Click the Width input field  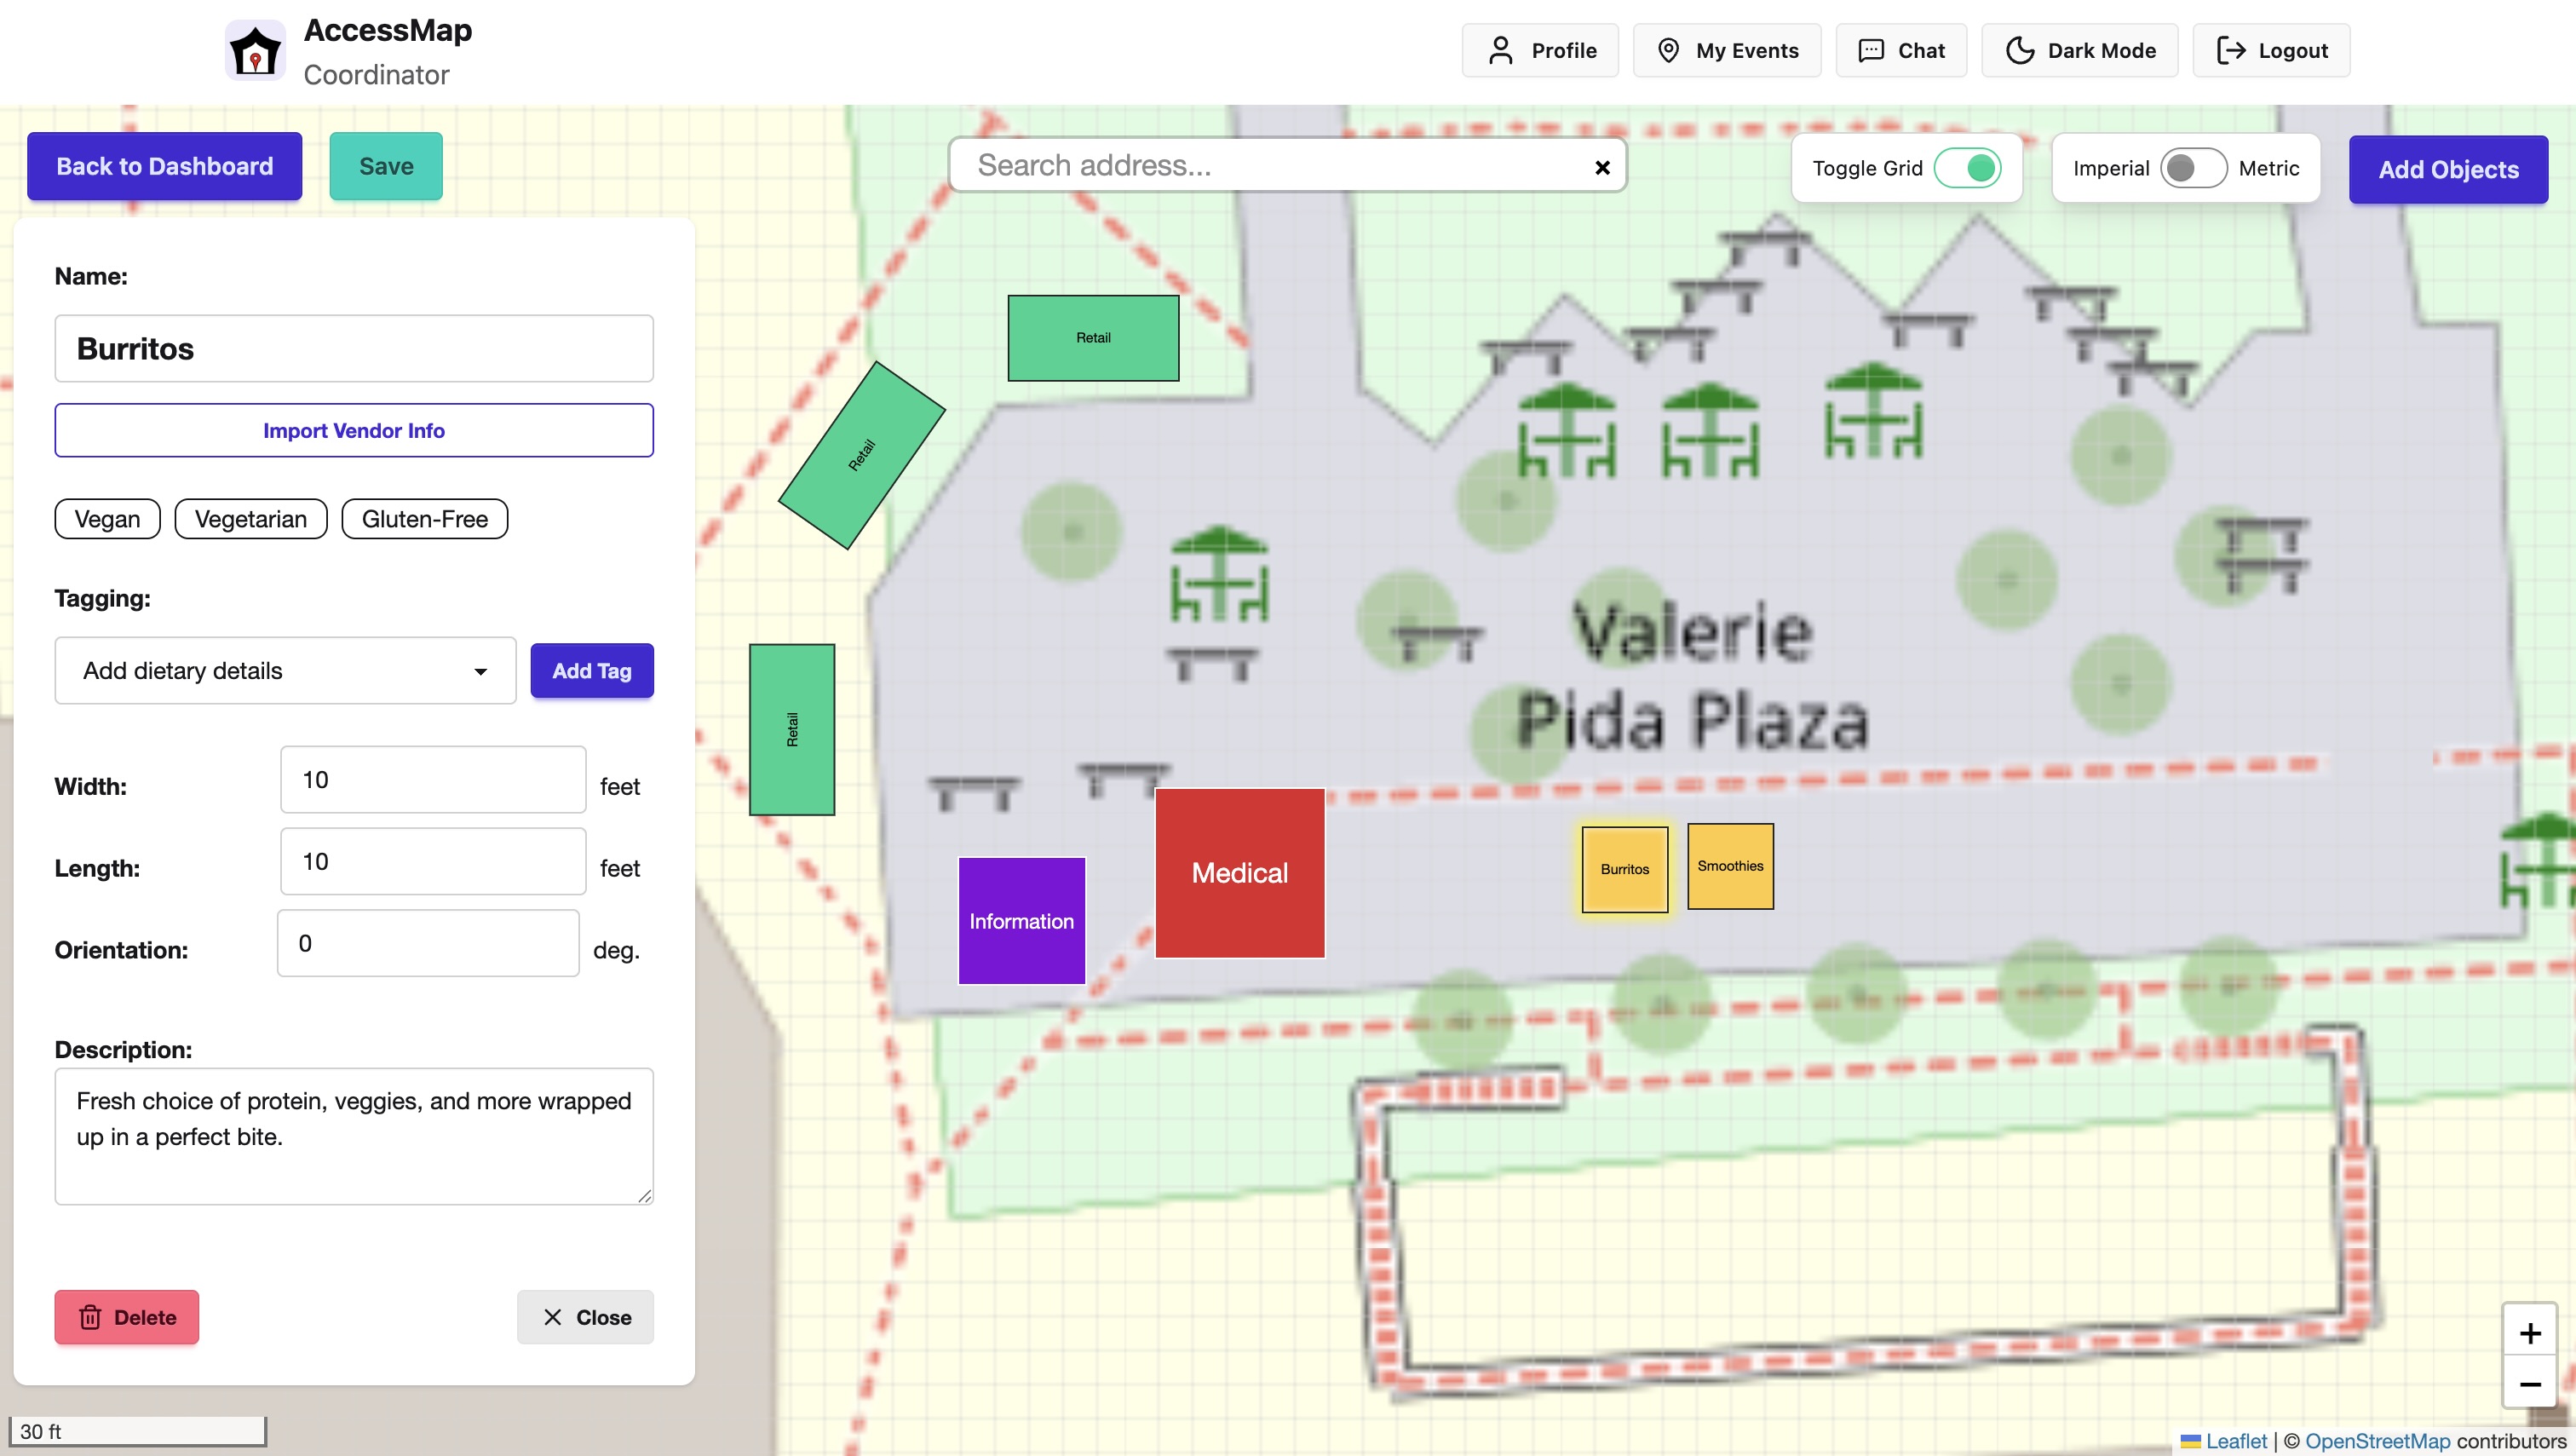(433, 780)
